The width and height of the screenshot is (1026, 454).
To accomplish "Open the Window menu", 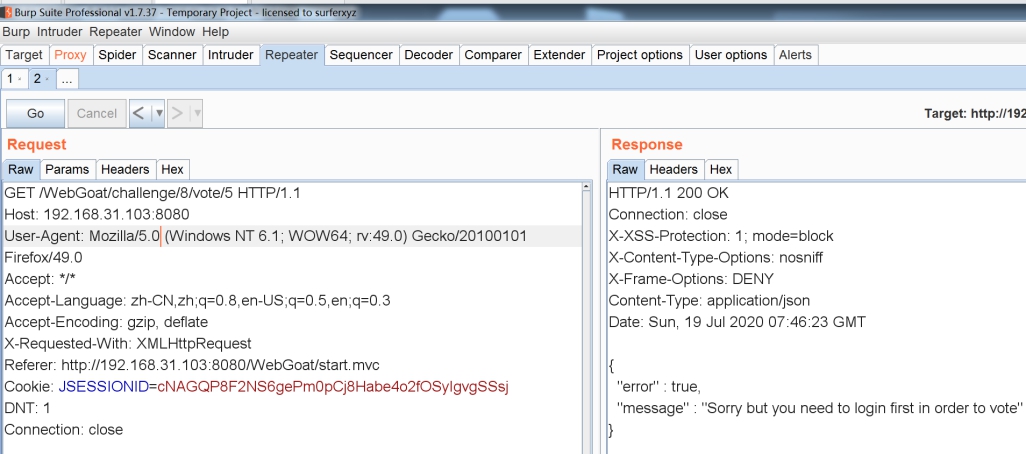I will 172,31.
